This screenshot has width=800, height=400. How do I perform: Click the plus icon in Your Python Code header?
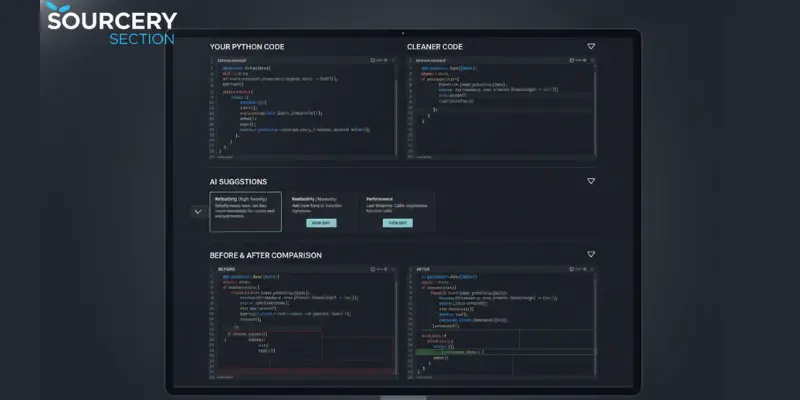[386, 60]
